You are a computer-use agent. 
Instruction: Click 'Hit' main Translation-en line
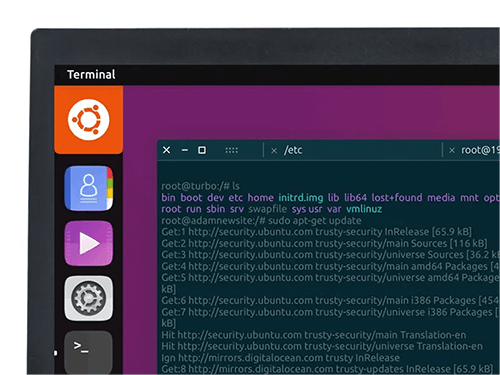314,335
